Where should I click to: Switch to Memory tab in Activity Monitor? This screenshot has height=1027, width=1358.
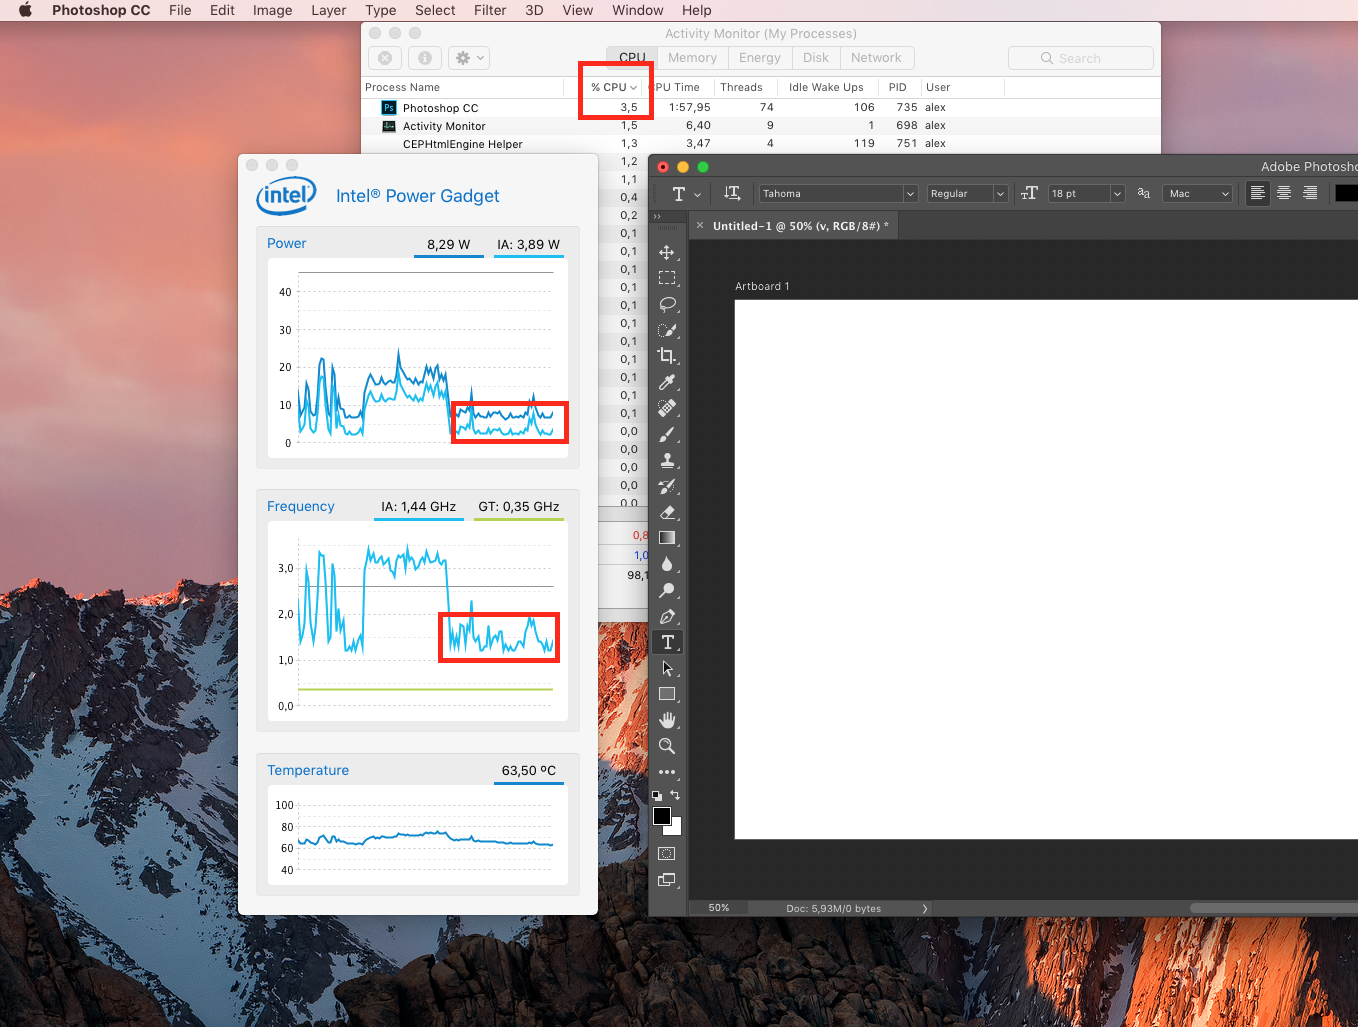(x=692, y=58)
